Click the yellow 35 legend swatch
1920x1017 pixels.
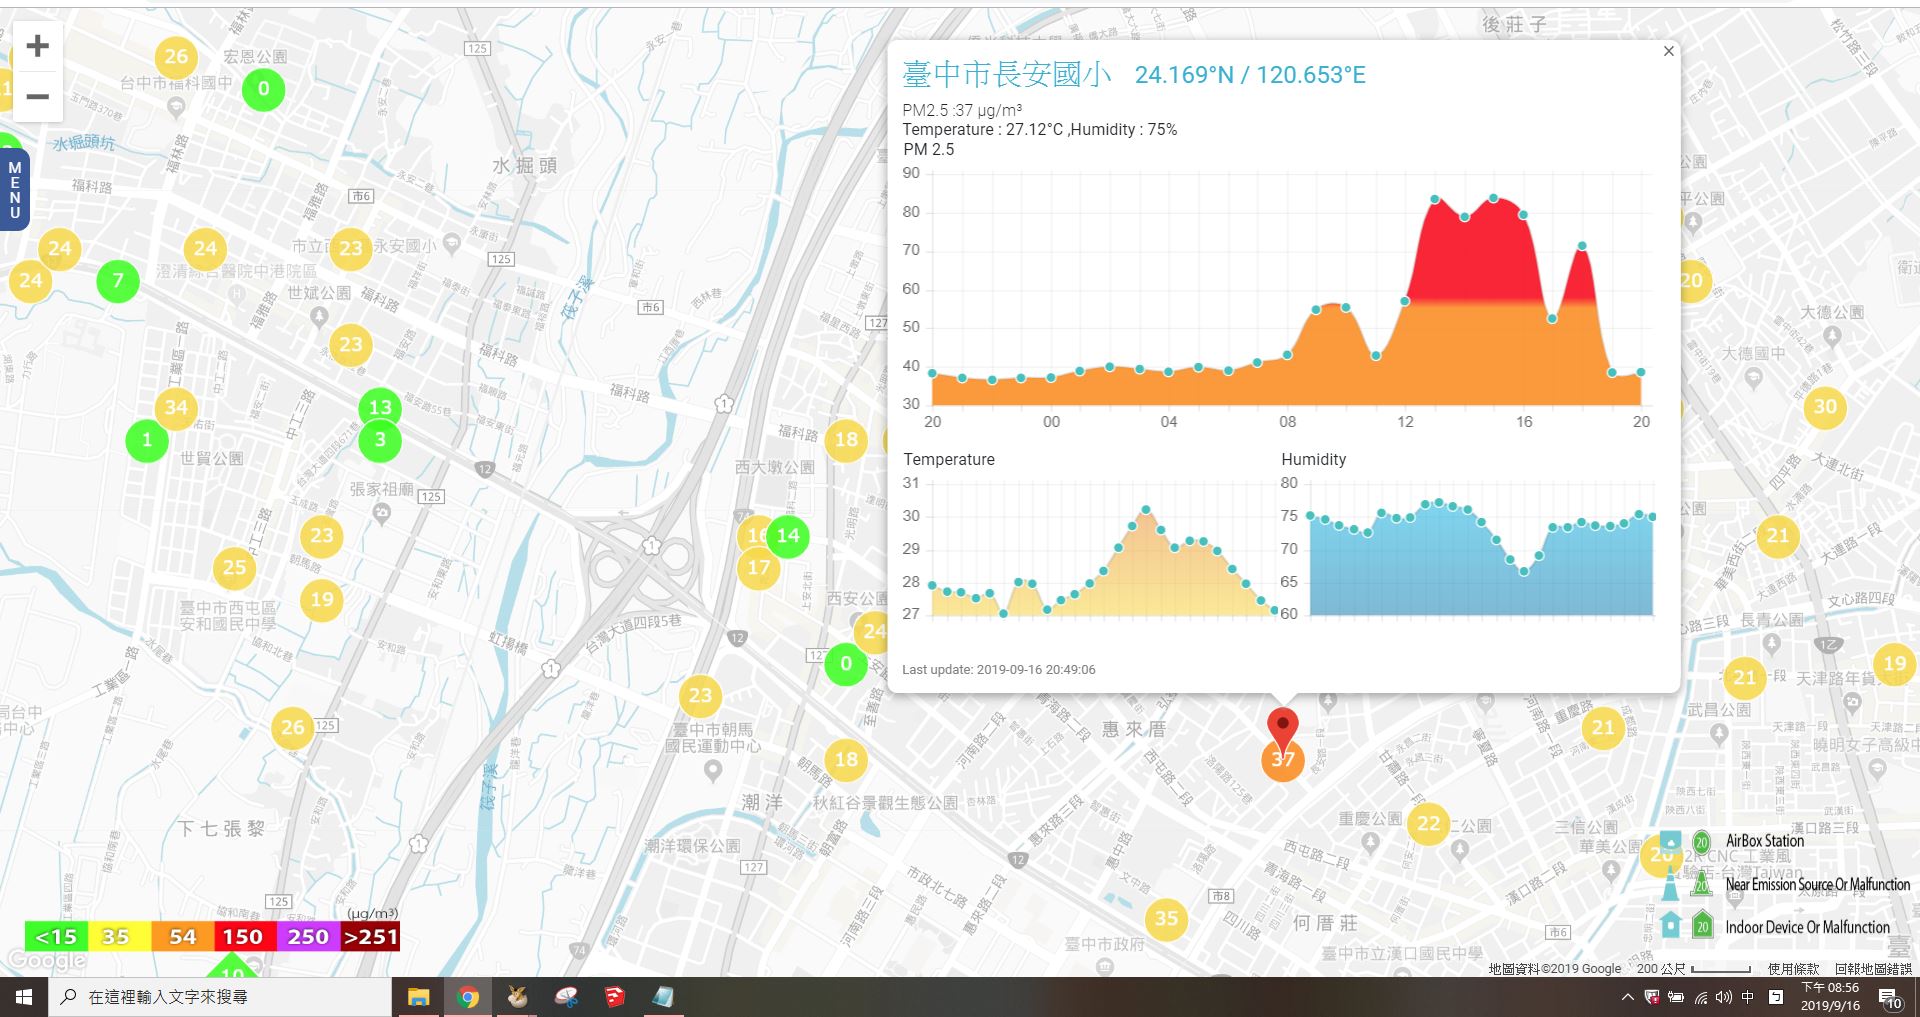(119, 937)
